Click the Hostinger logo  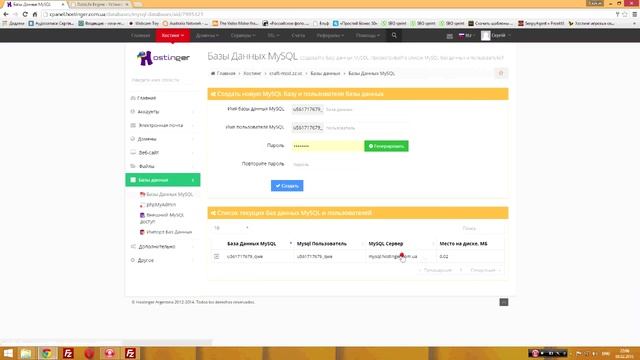click(163, 58)
